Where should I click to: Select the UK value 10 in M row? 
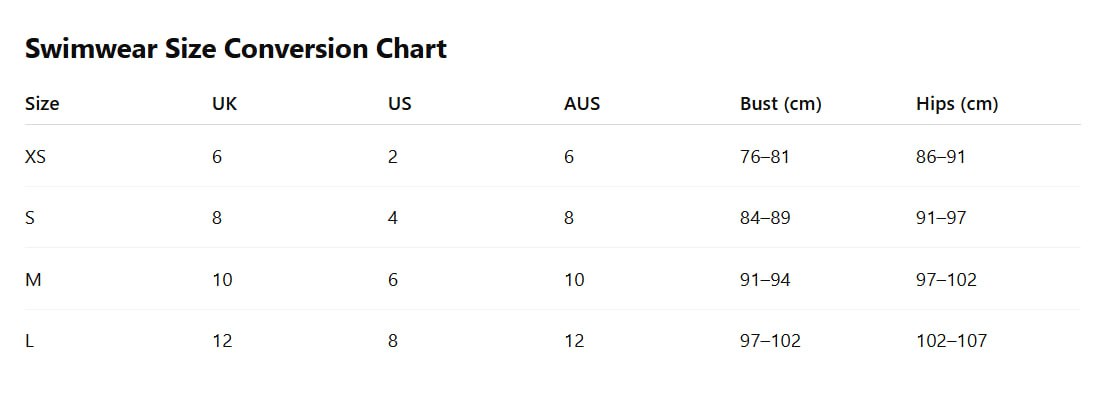(x=222, y=280)
